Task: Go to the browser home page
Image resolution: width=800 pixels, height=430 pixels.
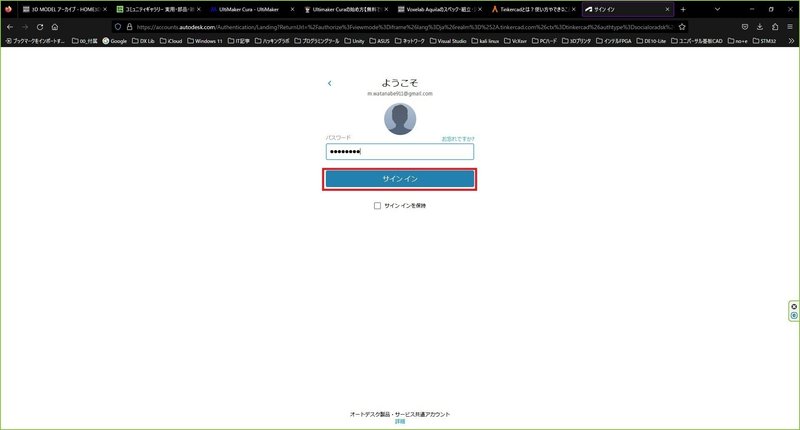Action: coord(55,27)
